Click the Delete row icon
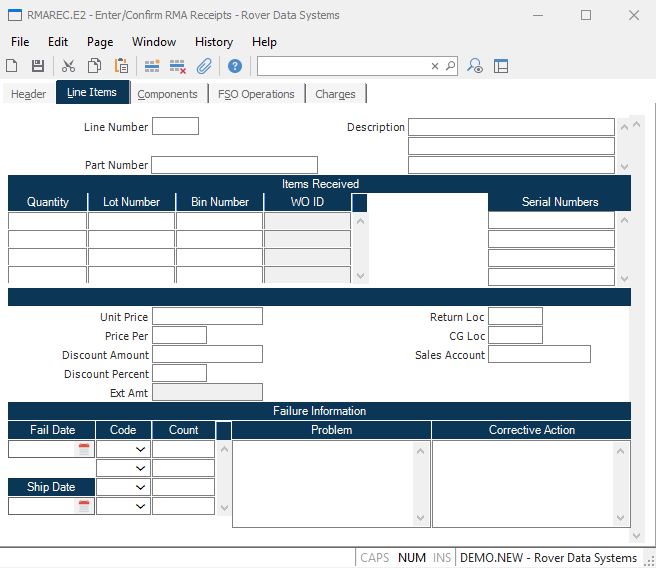 click(x=178, y=66)
